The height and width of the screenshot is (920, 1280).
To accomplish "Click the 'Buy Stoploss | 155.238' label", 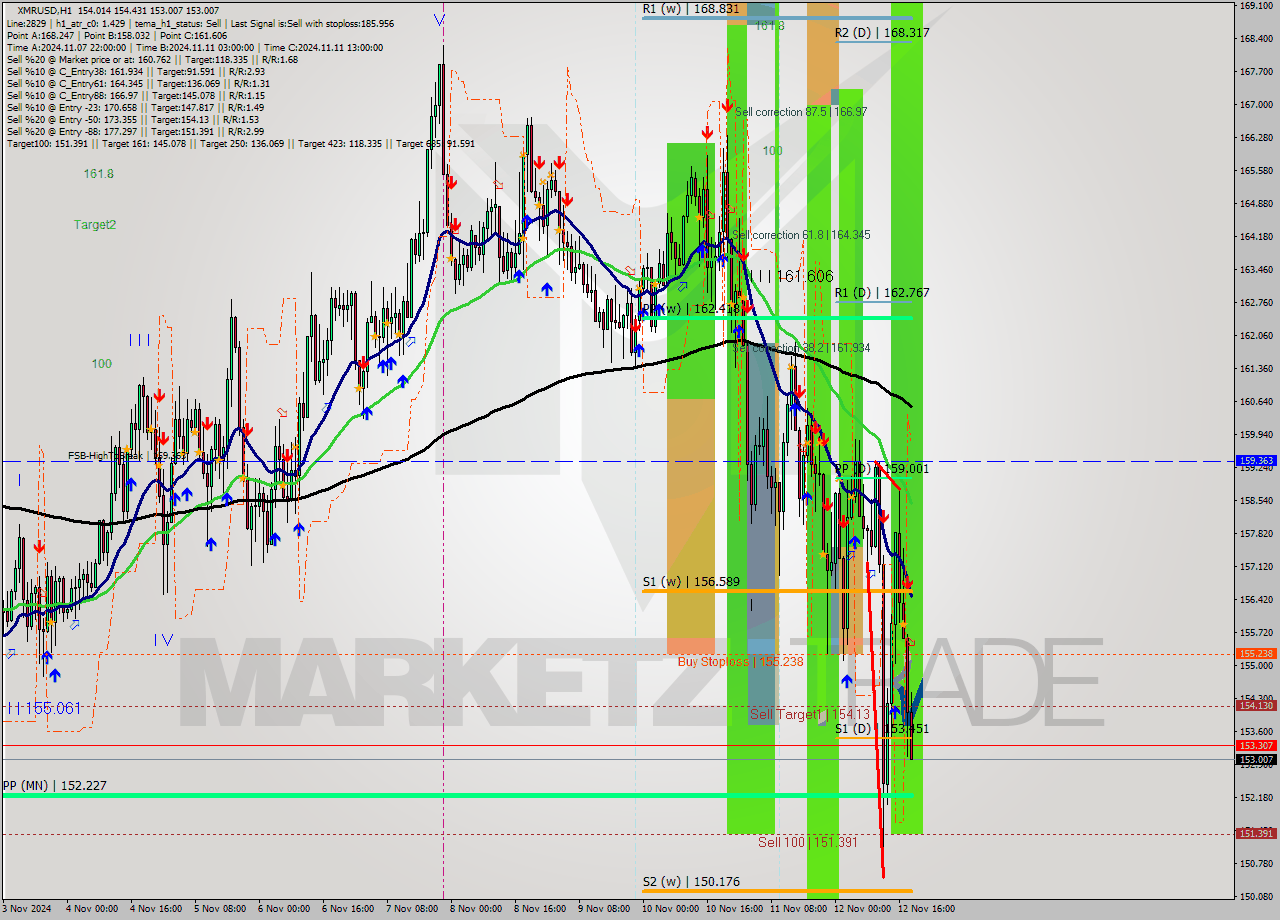I will pyautogui.click(x=740, y=662).
